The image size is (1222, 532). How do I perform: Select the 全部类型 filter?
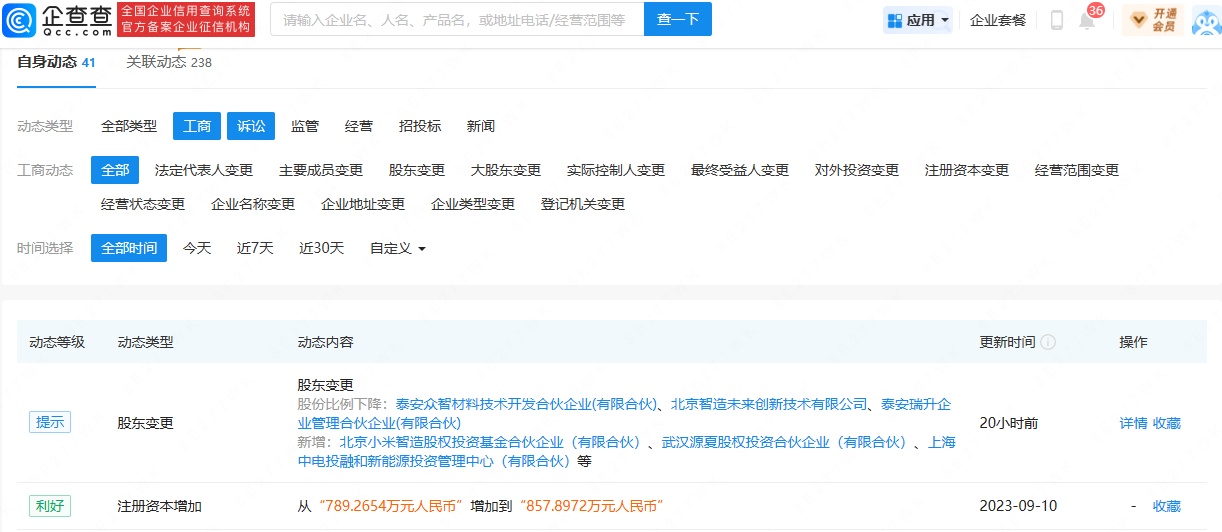pos(129,126)
